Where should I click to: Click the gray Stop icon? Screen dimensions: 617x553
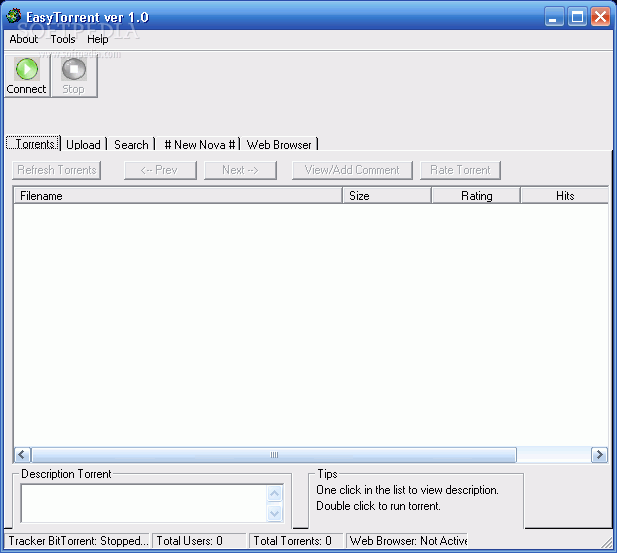pyautogui.click(x=74, y=69)
